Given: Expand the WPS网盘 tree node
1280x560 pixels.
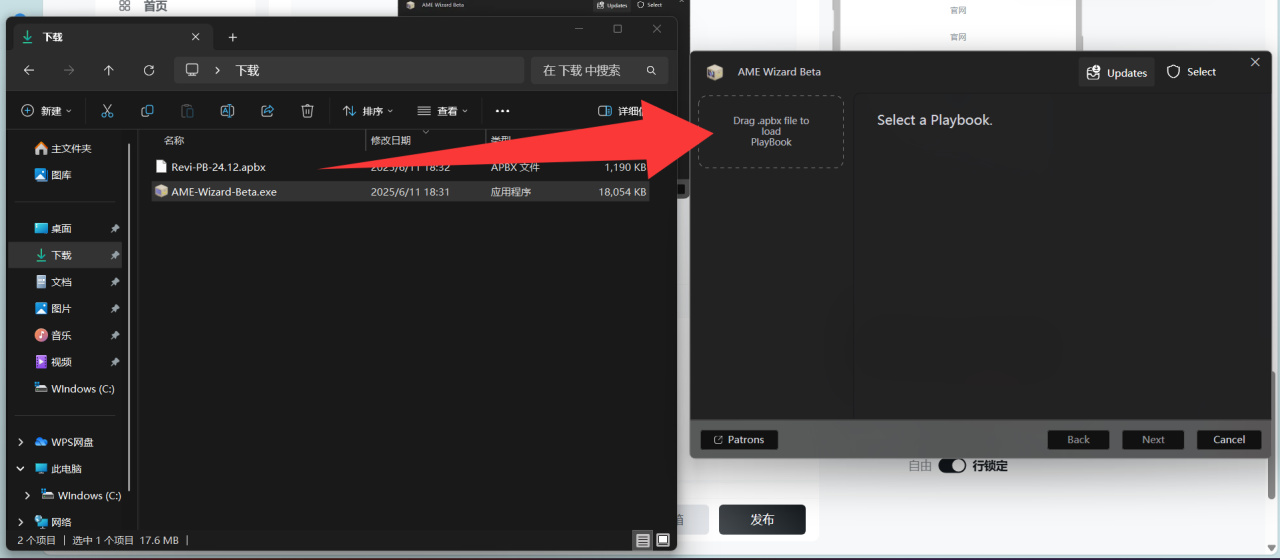Looking at the screenshot, I should pos(21,442).
